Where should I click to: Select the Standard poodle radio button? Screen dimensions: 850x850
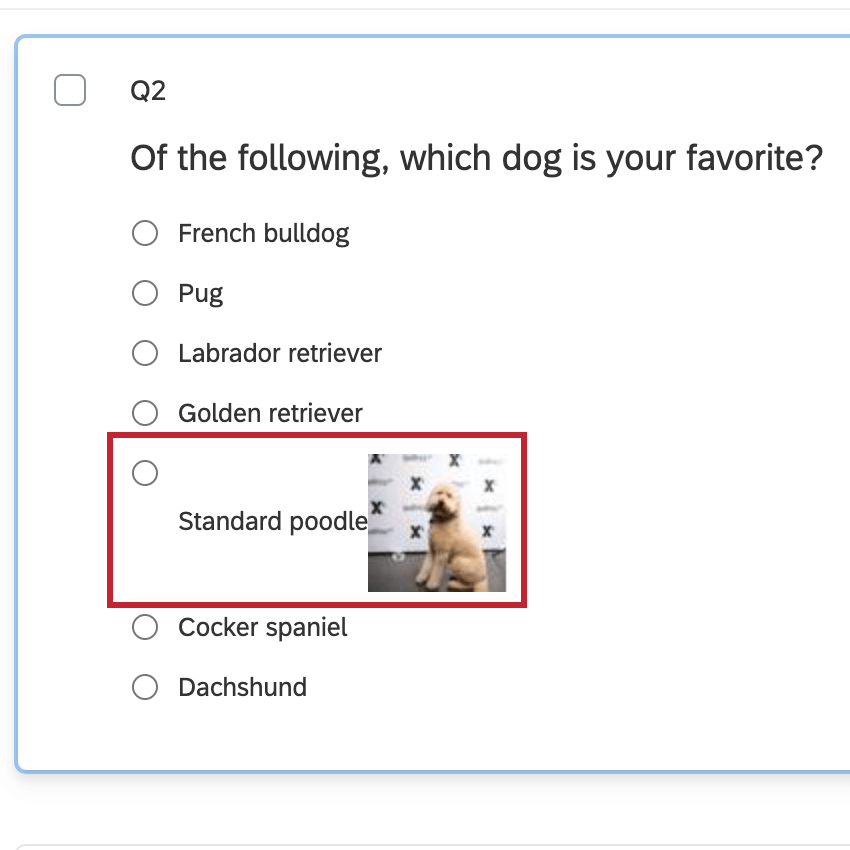coord(145,473)
